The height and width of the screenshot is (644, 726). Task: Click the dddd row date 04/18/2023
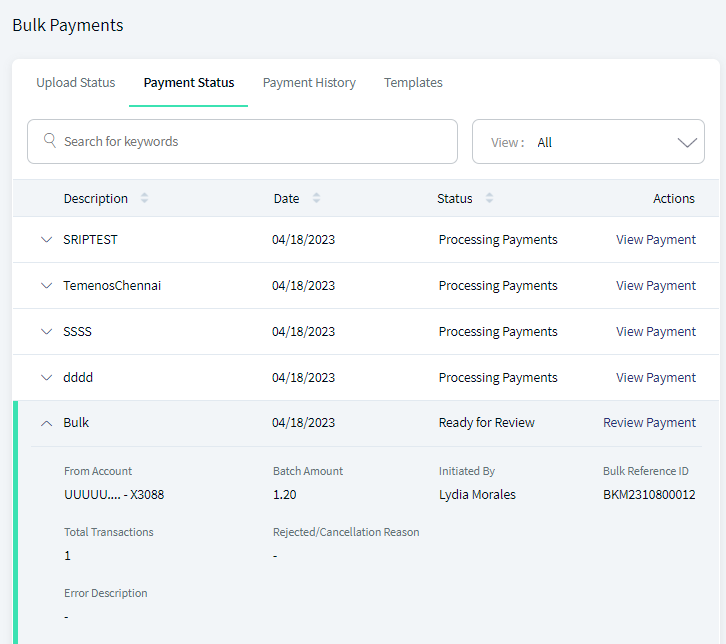[x=303, y=377]
